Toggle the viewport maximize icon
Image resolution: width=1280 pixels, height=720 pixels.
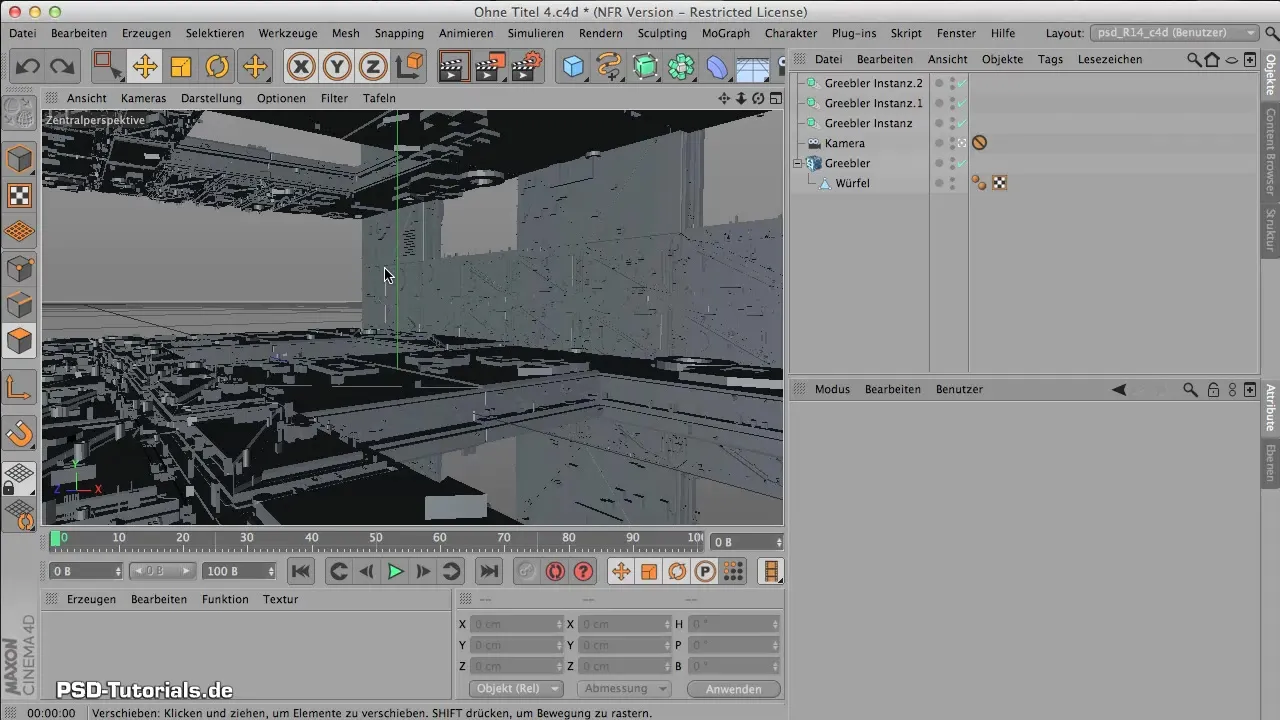point(776,98)
